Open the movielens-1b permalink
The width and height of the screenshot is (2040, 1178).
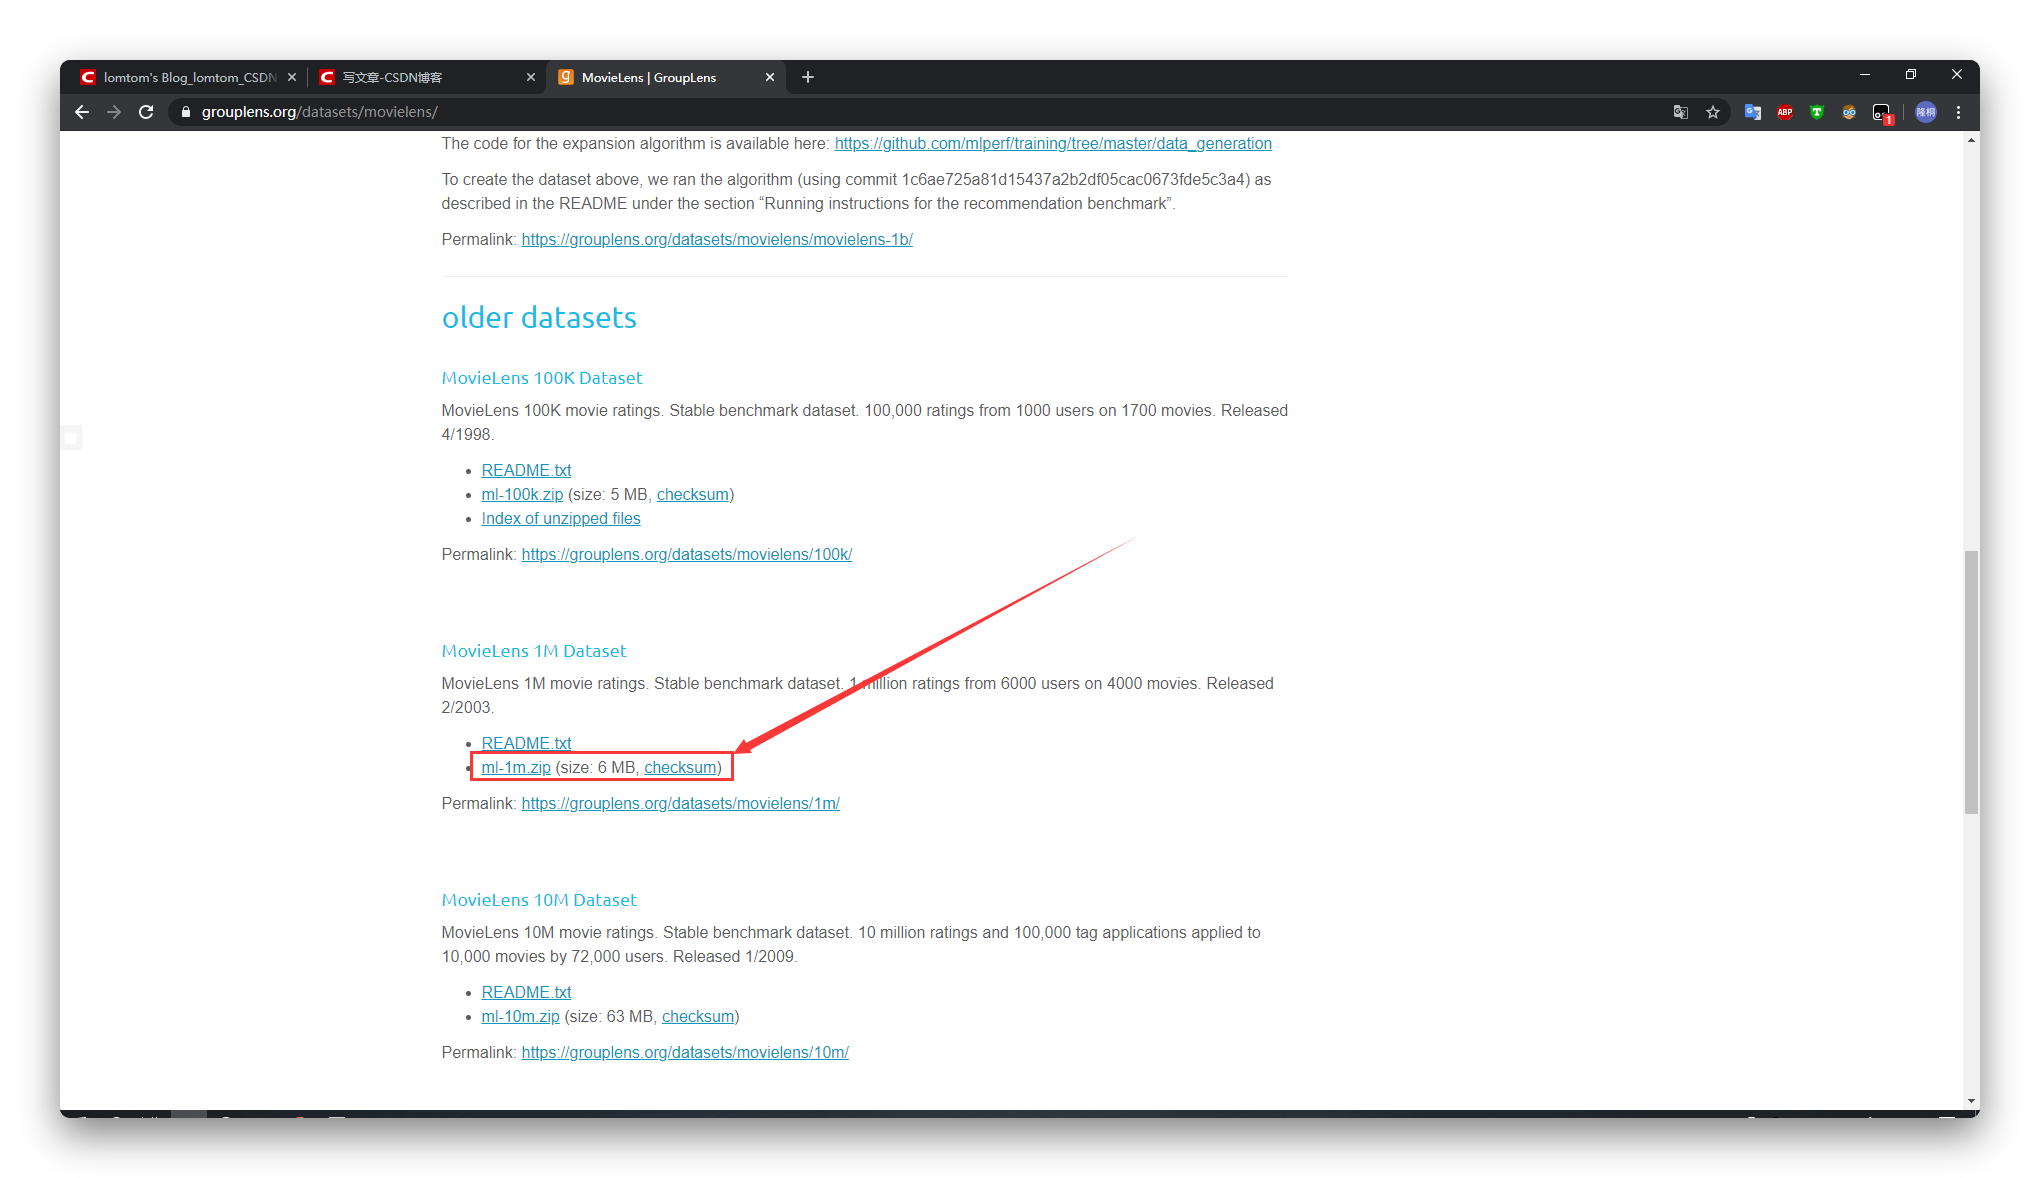(717, 240)
